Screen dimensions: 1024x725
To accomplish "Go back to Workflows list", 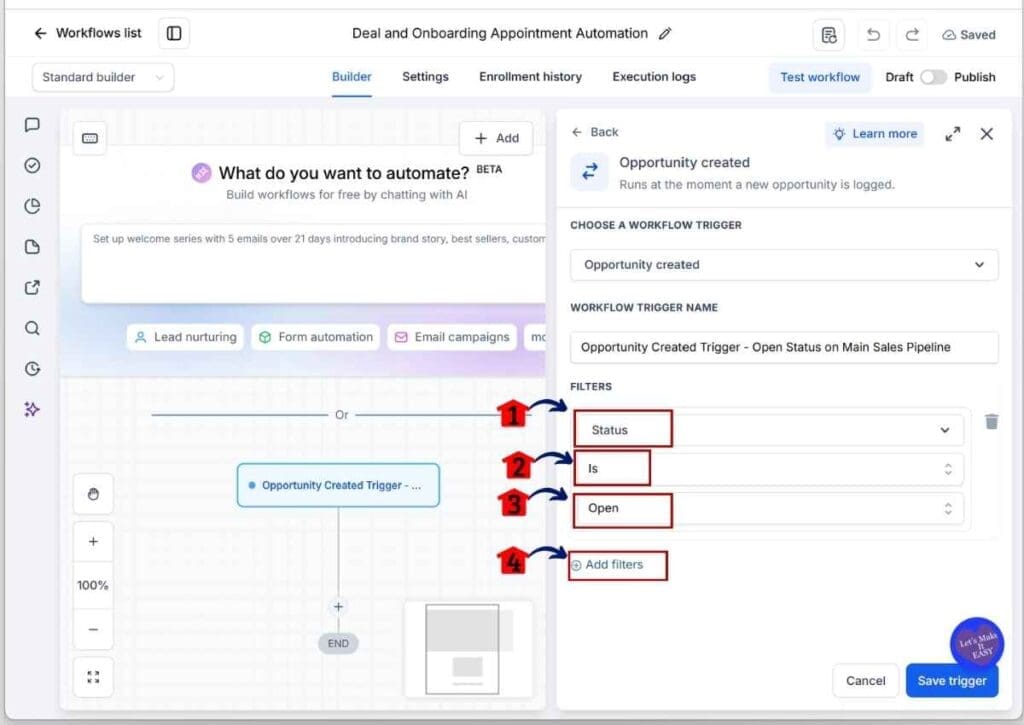I will click(88, 33).
